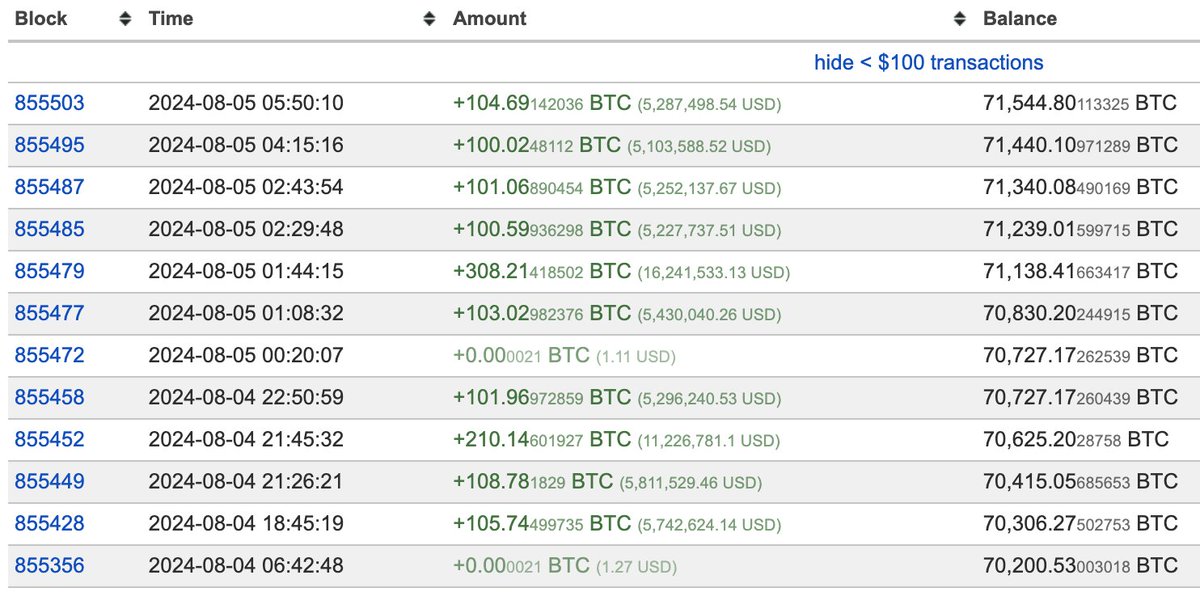Select time 2024-08-05 02:29:48
1200x592 pixels.
[246, 229]
